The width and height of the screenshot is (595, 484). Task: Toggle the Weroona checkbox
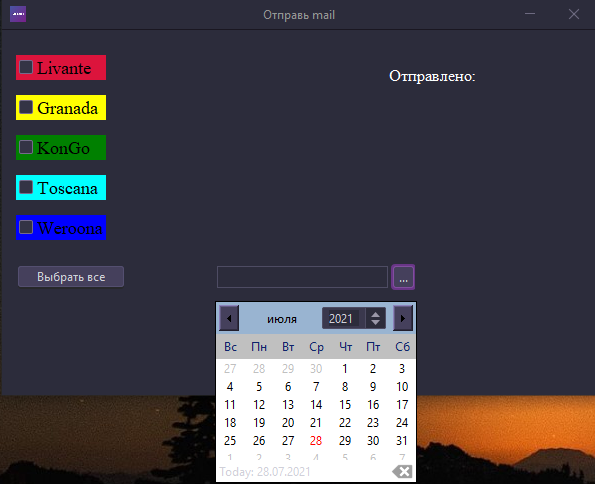[26, 227]
